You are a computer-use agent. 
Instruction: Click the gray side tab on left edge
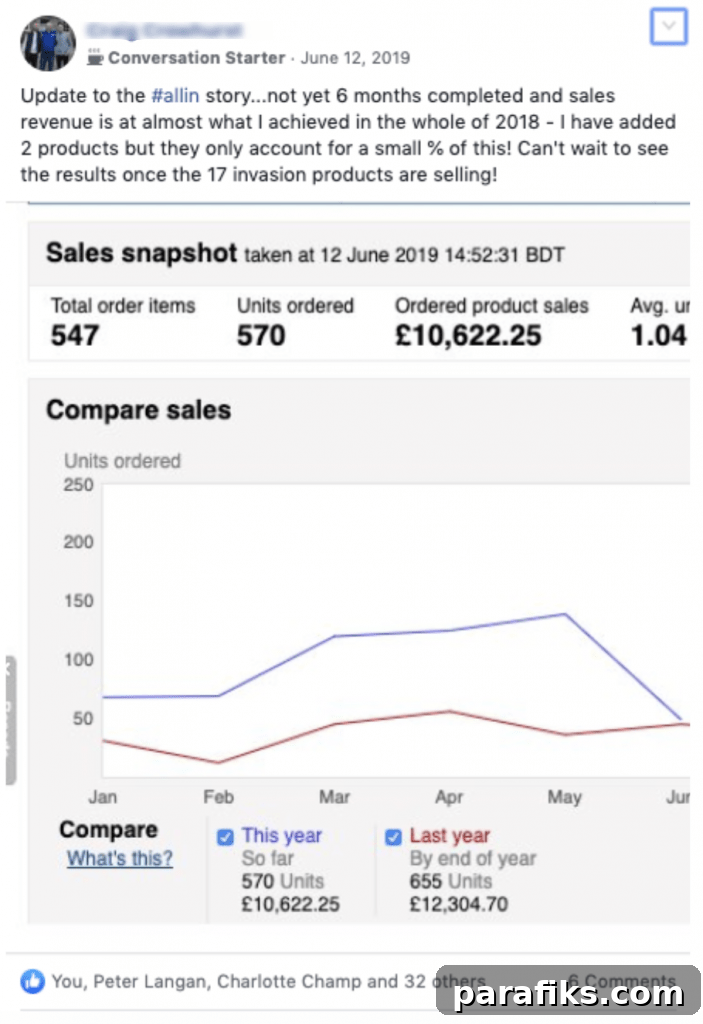pos(10,720)
